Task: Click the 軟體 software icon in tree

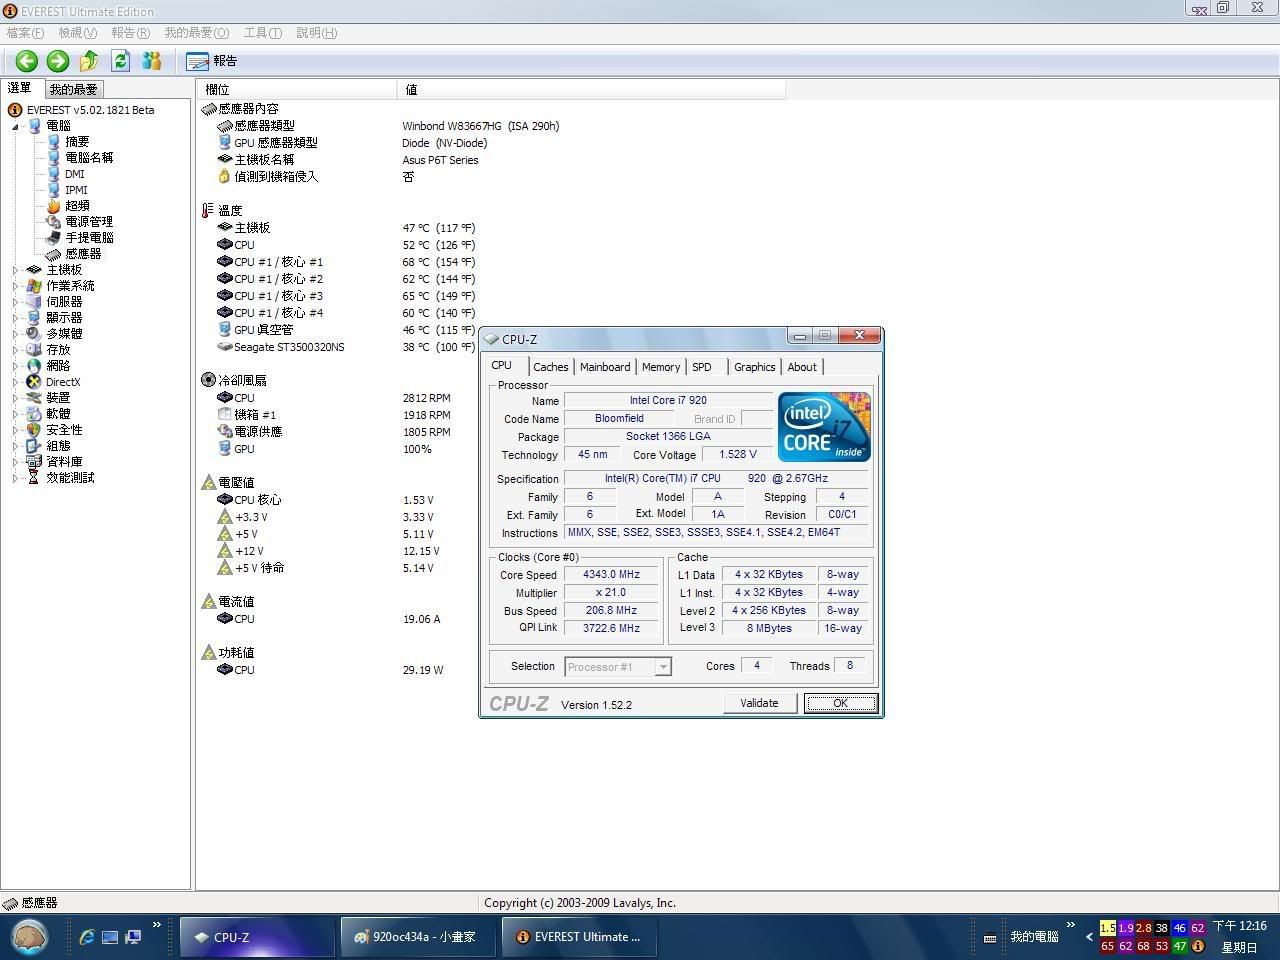Action: (x=34, y=414)
